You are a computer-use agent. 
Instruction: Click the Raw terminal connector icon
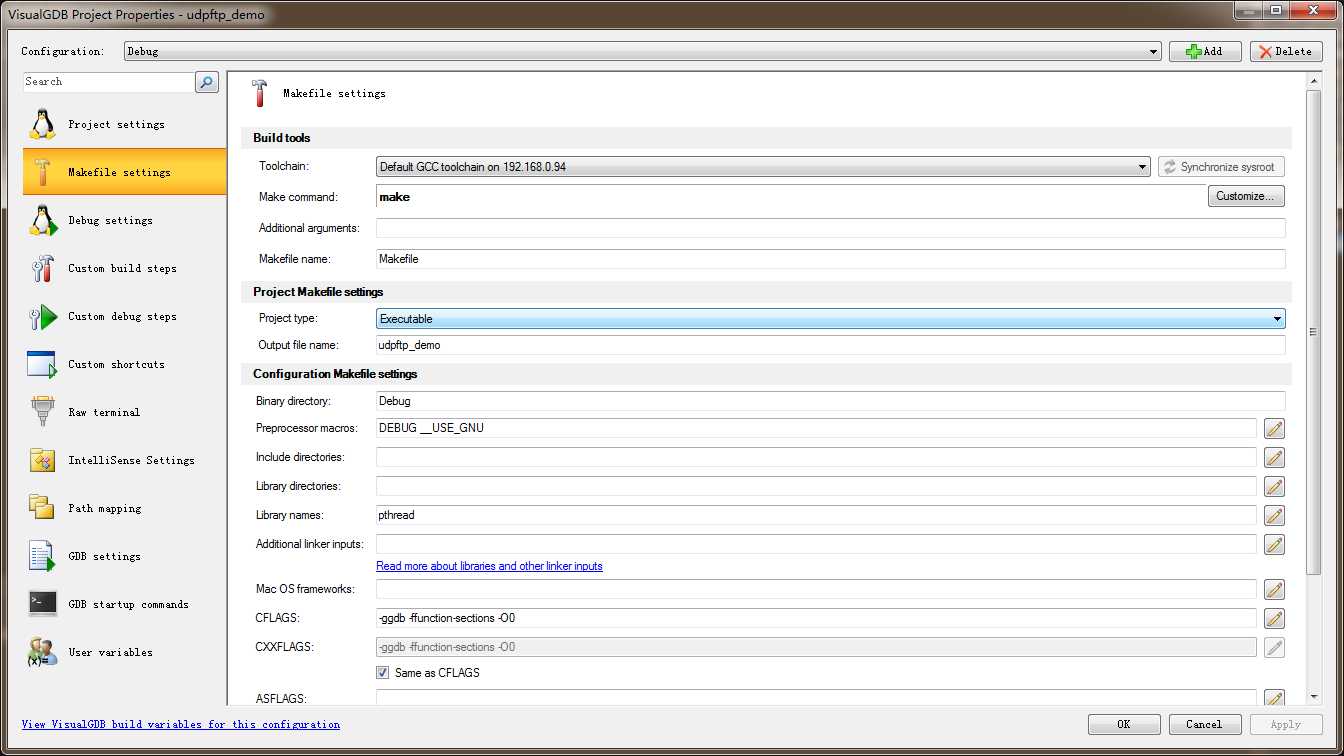pyautogui.click(x=42, y=412)
